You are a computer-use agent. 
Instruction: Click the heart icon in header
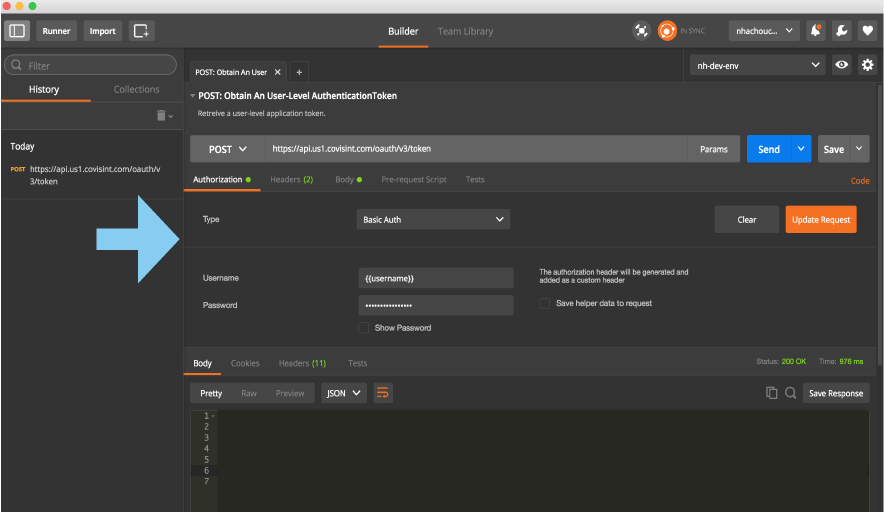coord(867,31)
